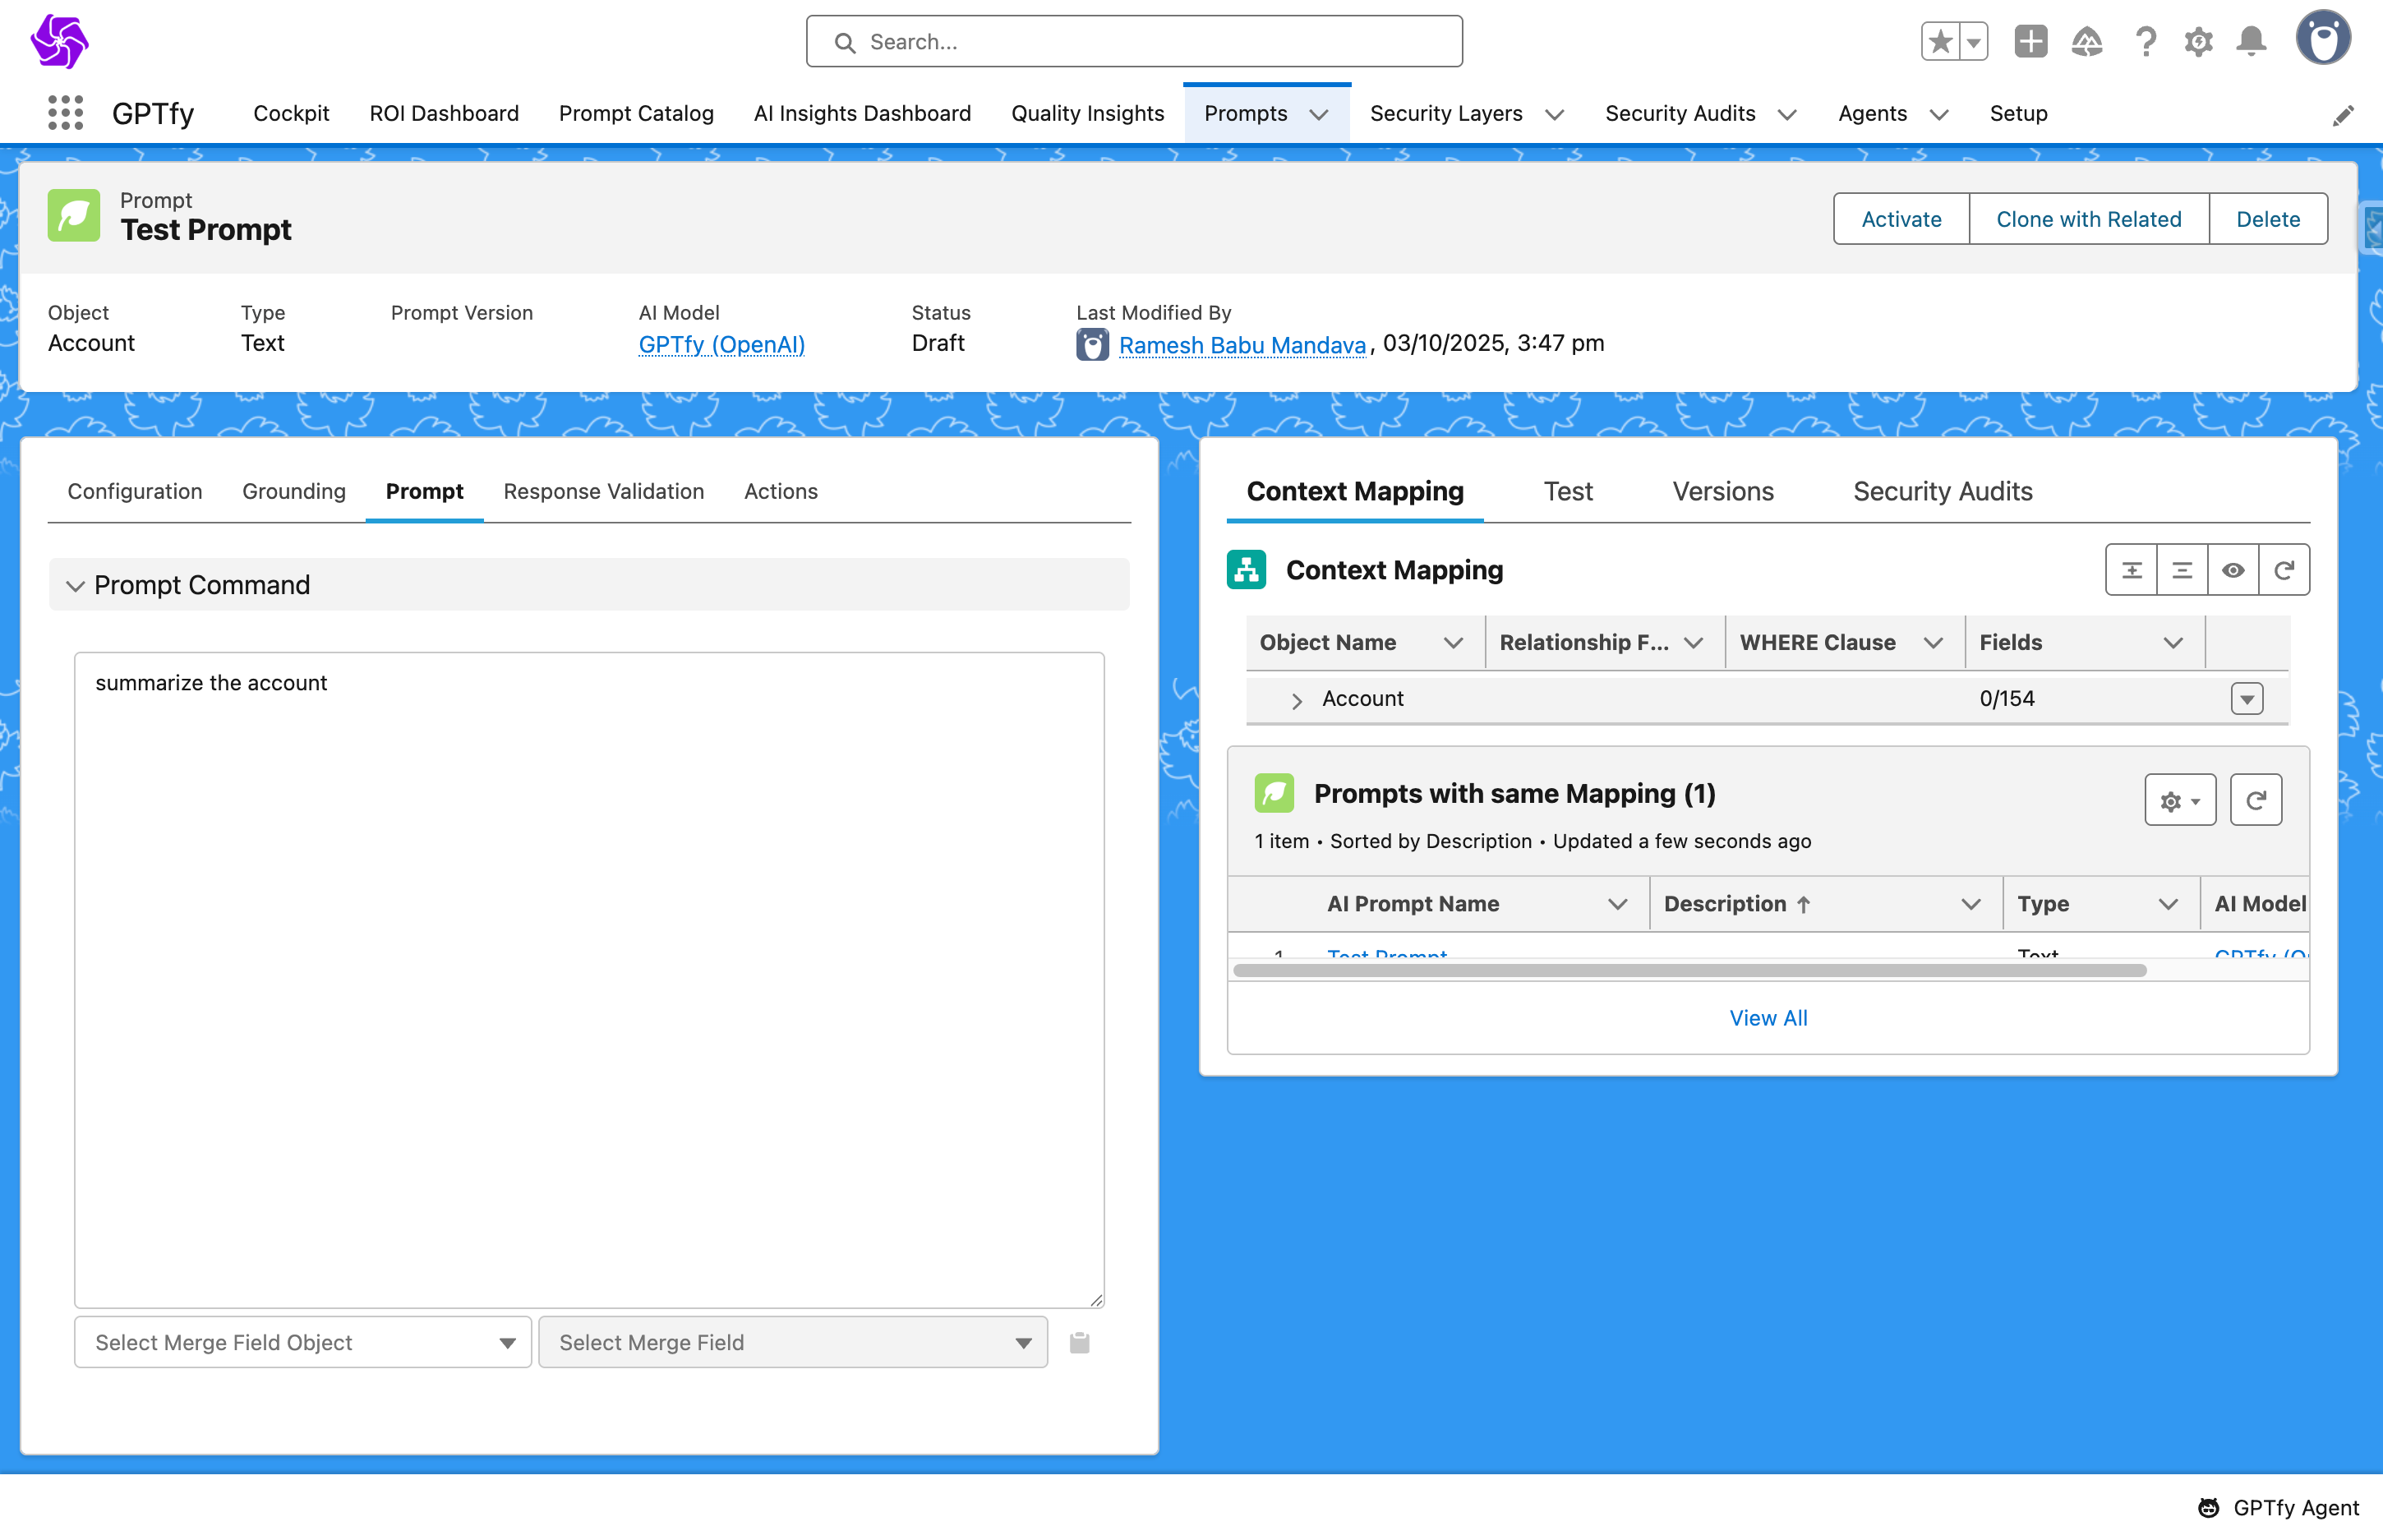The height and width of the screenshot is (1540, 2383).
Task: Open the Versions tab
Action: (x=1722, y=492)
